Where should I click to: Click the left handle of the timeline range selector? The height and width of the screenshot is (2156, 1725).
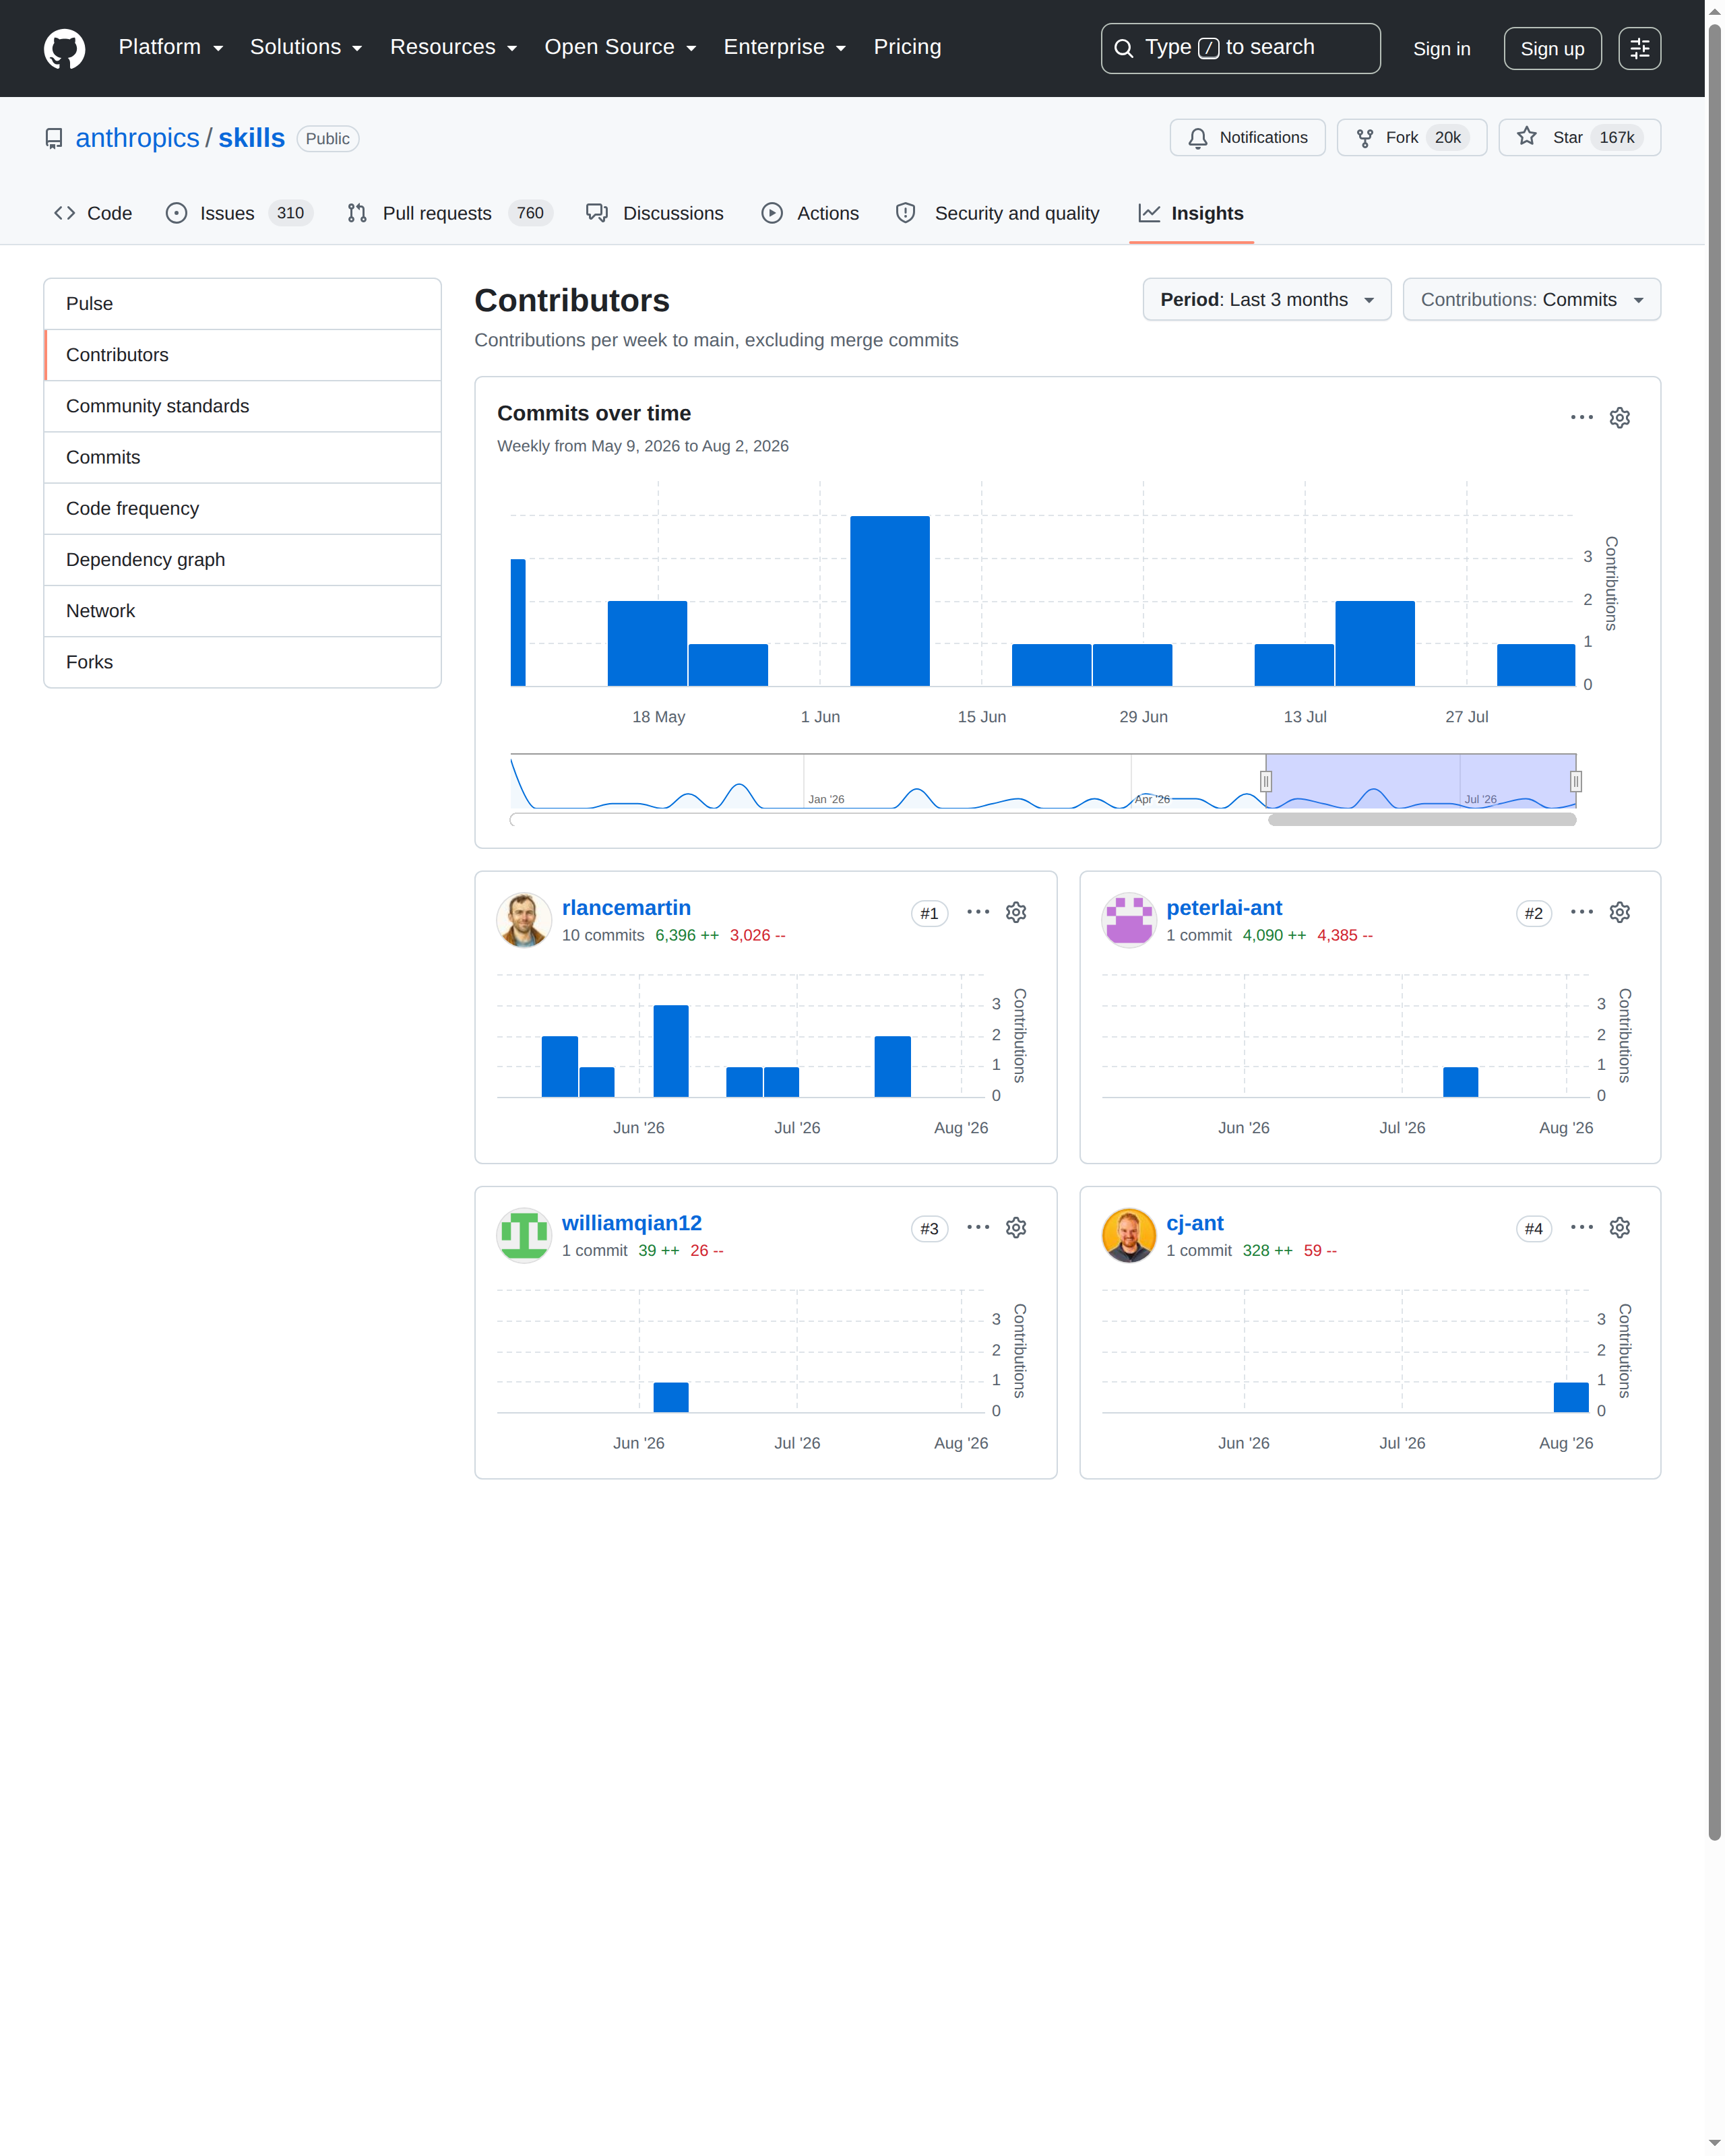point(1265,781)
